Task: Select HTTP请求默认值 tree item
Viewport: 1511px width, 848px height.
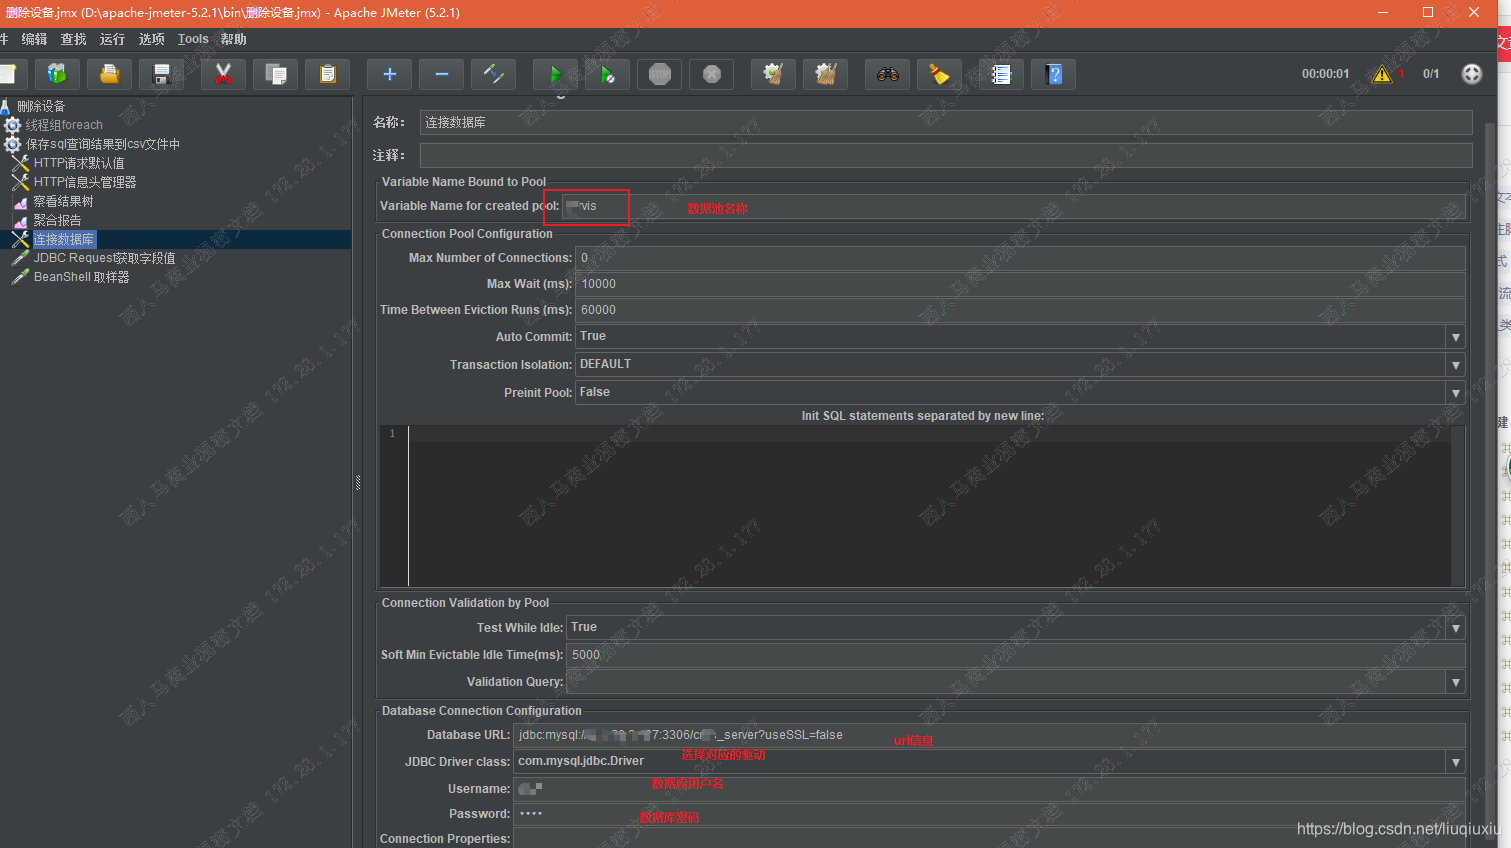Action: [x=79, y=163]
